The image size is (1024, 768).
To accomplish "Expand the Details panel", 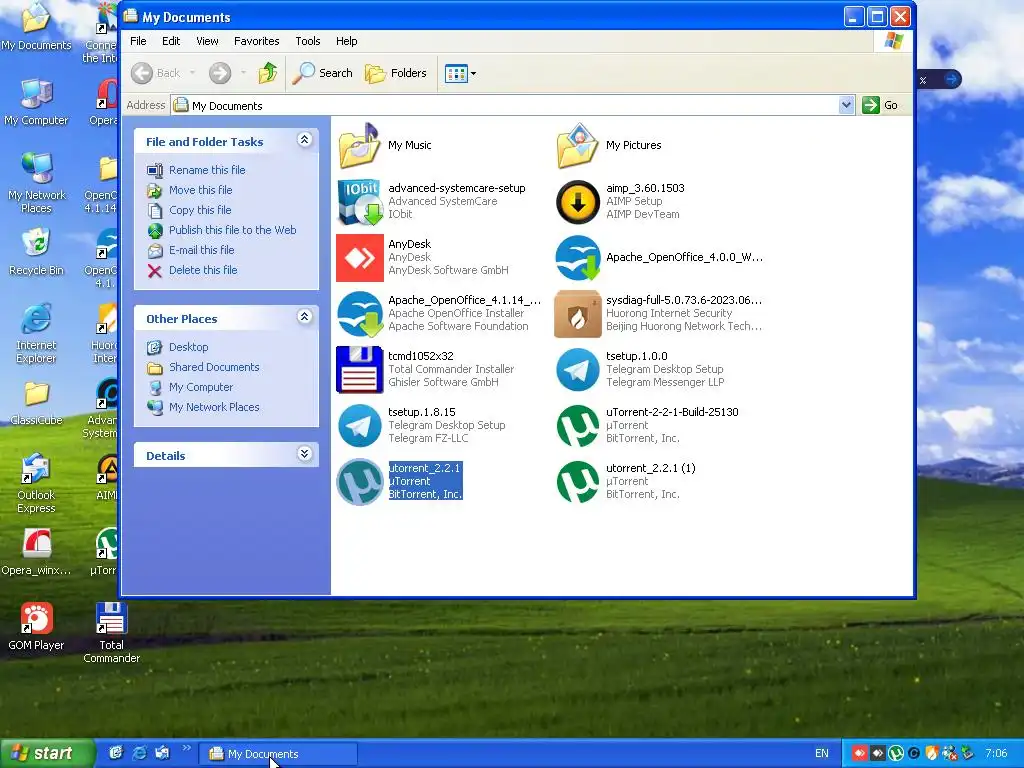I will click(304, 454).
